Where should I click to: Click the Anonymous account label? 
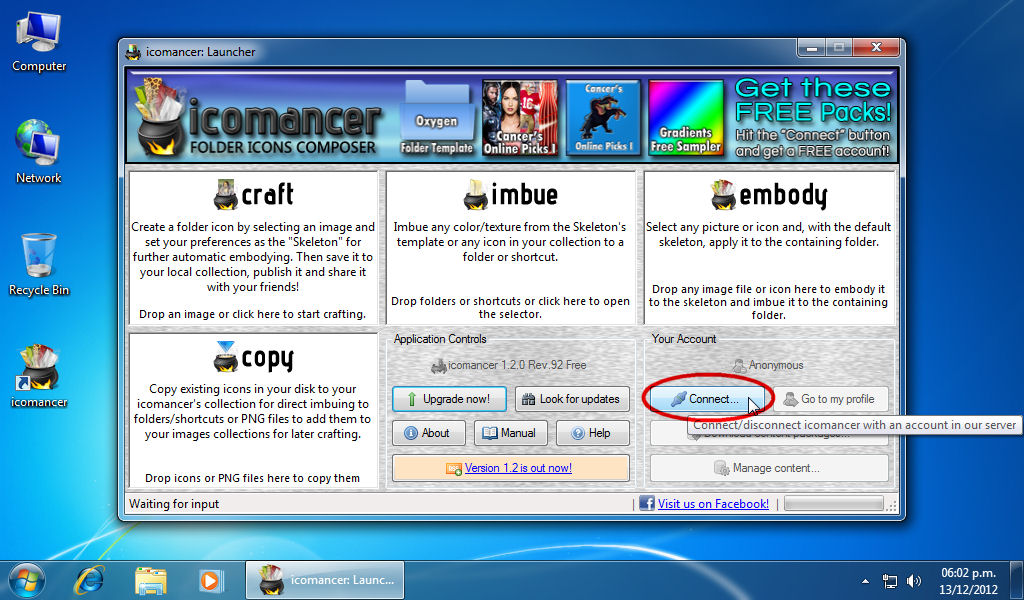tap(769, 365)
